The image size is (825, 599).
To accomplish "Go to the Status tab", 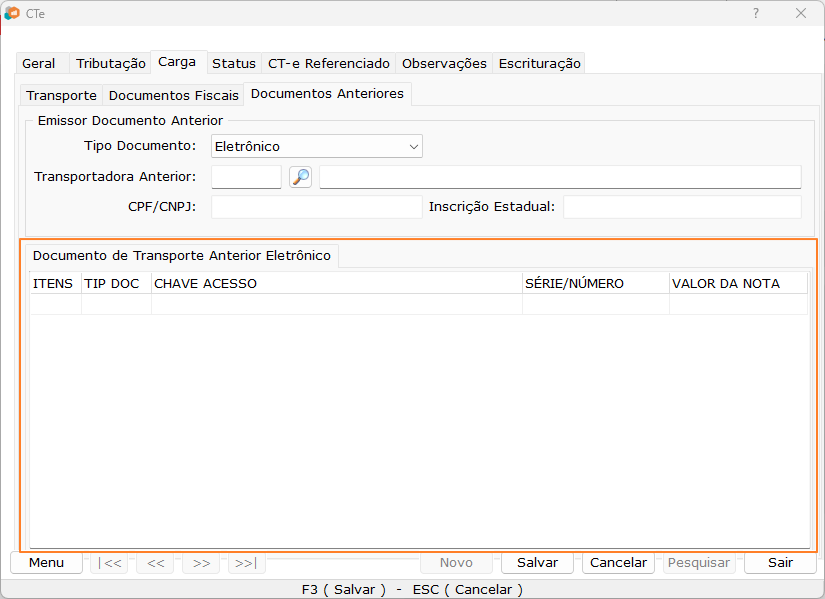I will coord(234,63).
